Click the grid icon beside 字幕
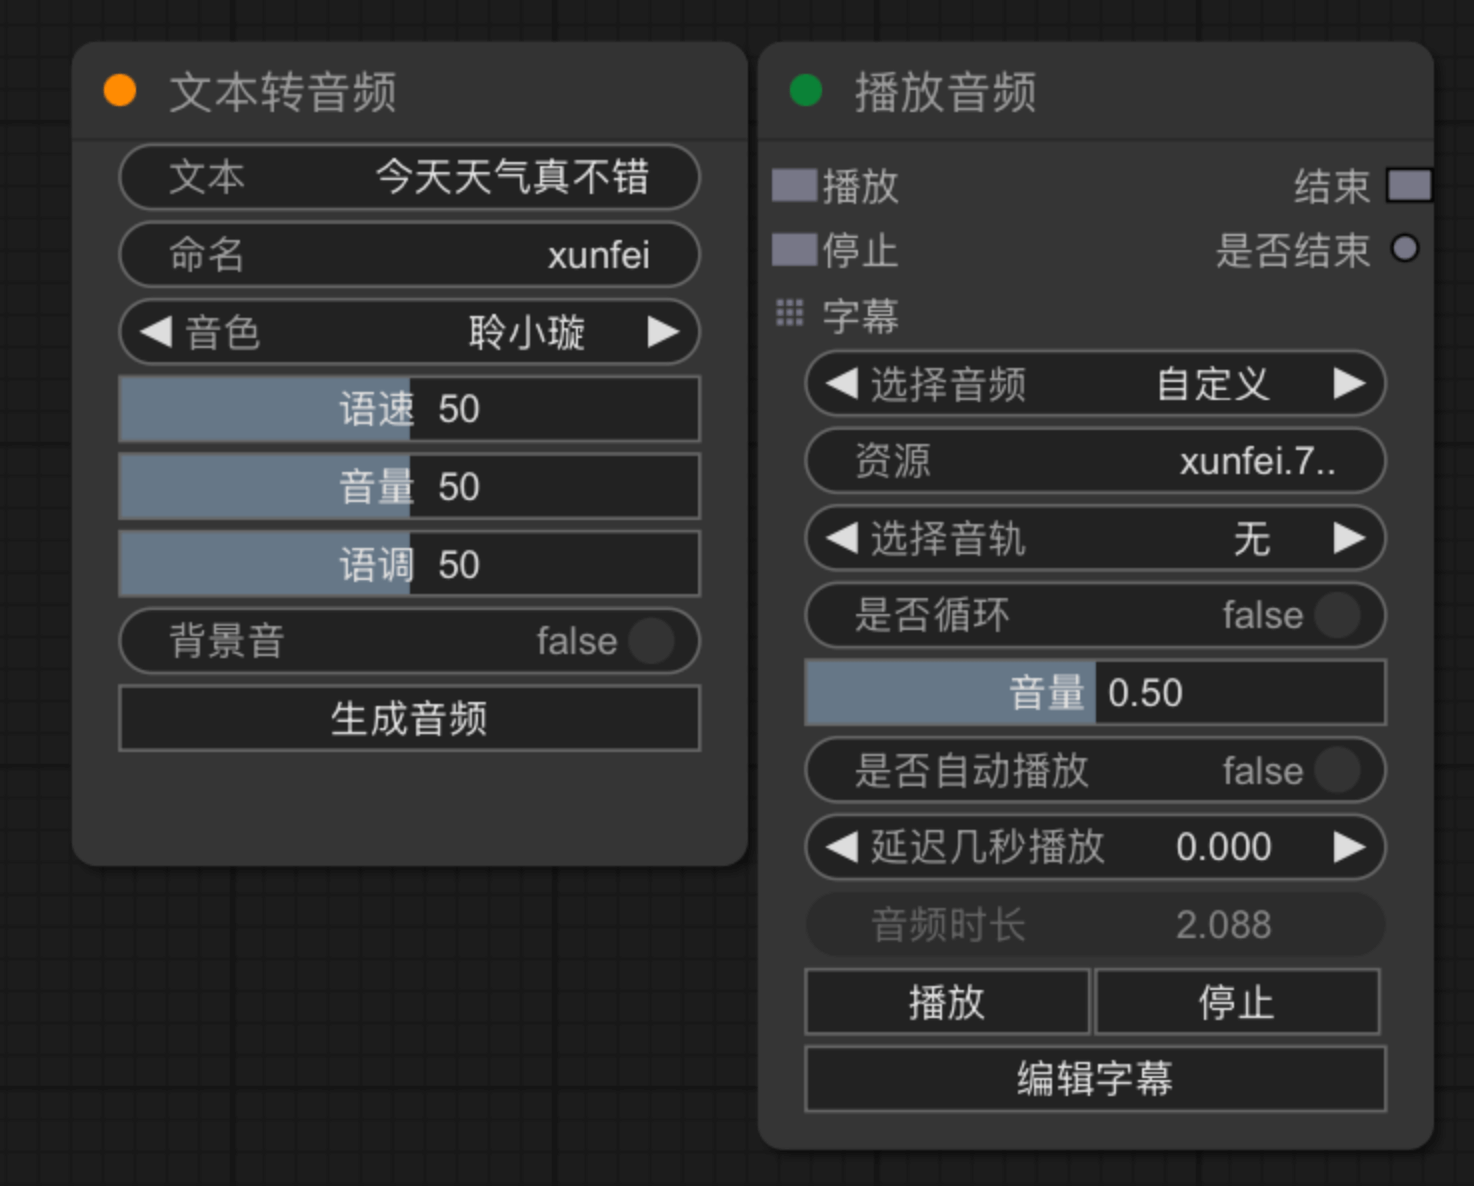1474x1186 pixels. 790,313
